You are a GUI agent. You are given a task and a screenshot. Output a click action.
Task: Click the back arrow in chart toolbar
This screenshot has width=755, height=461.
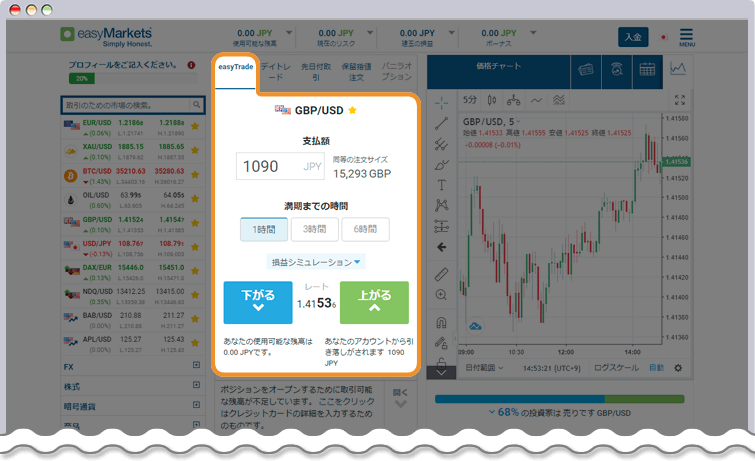(x=441, y=247)
